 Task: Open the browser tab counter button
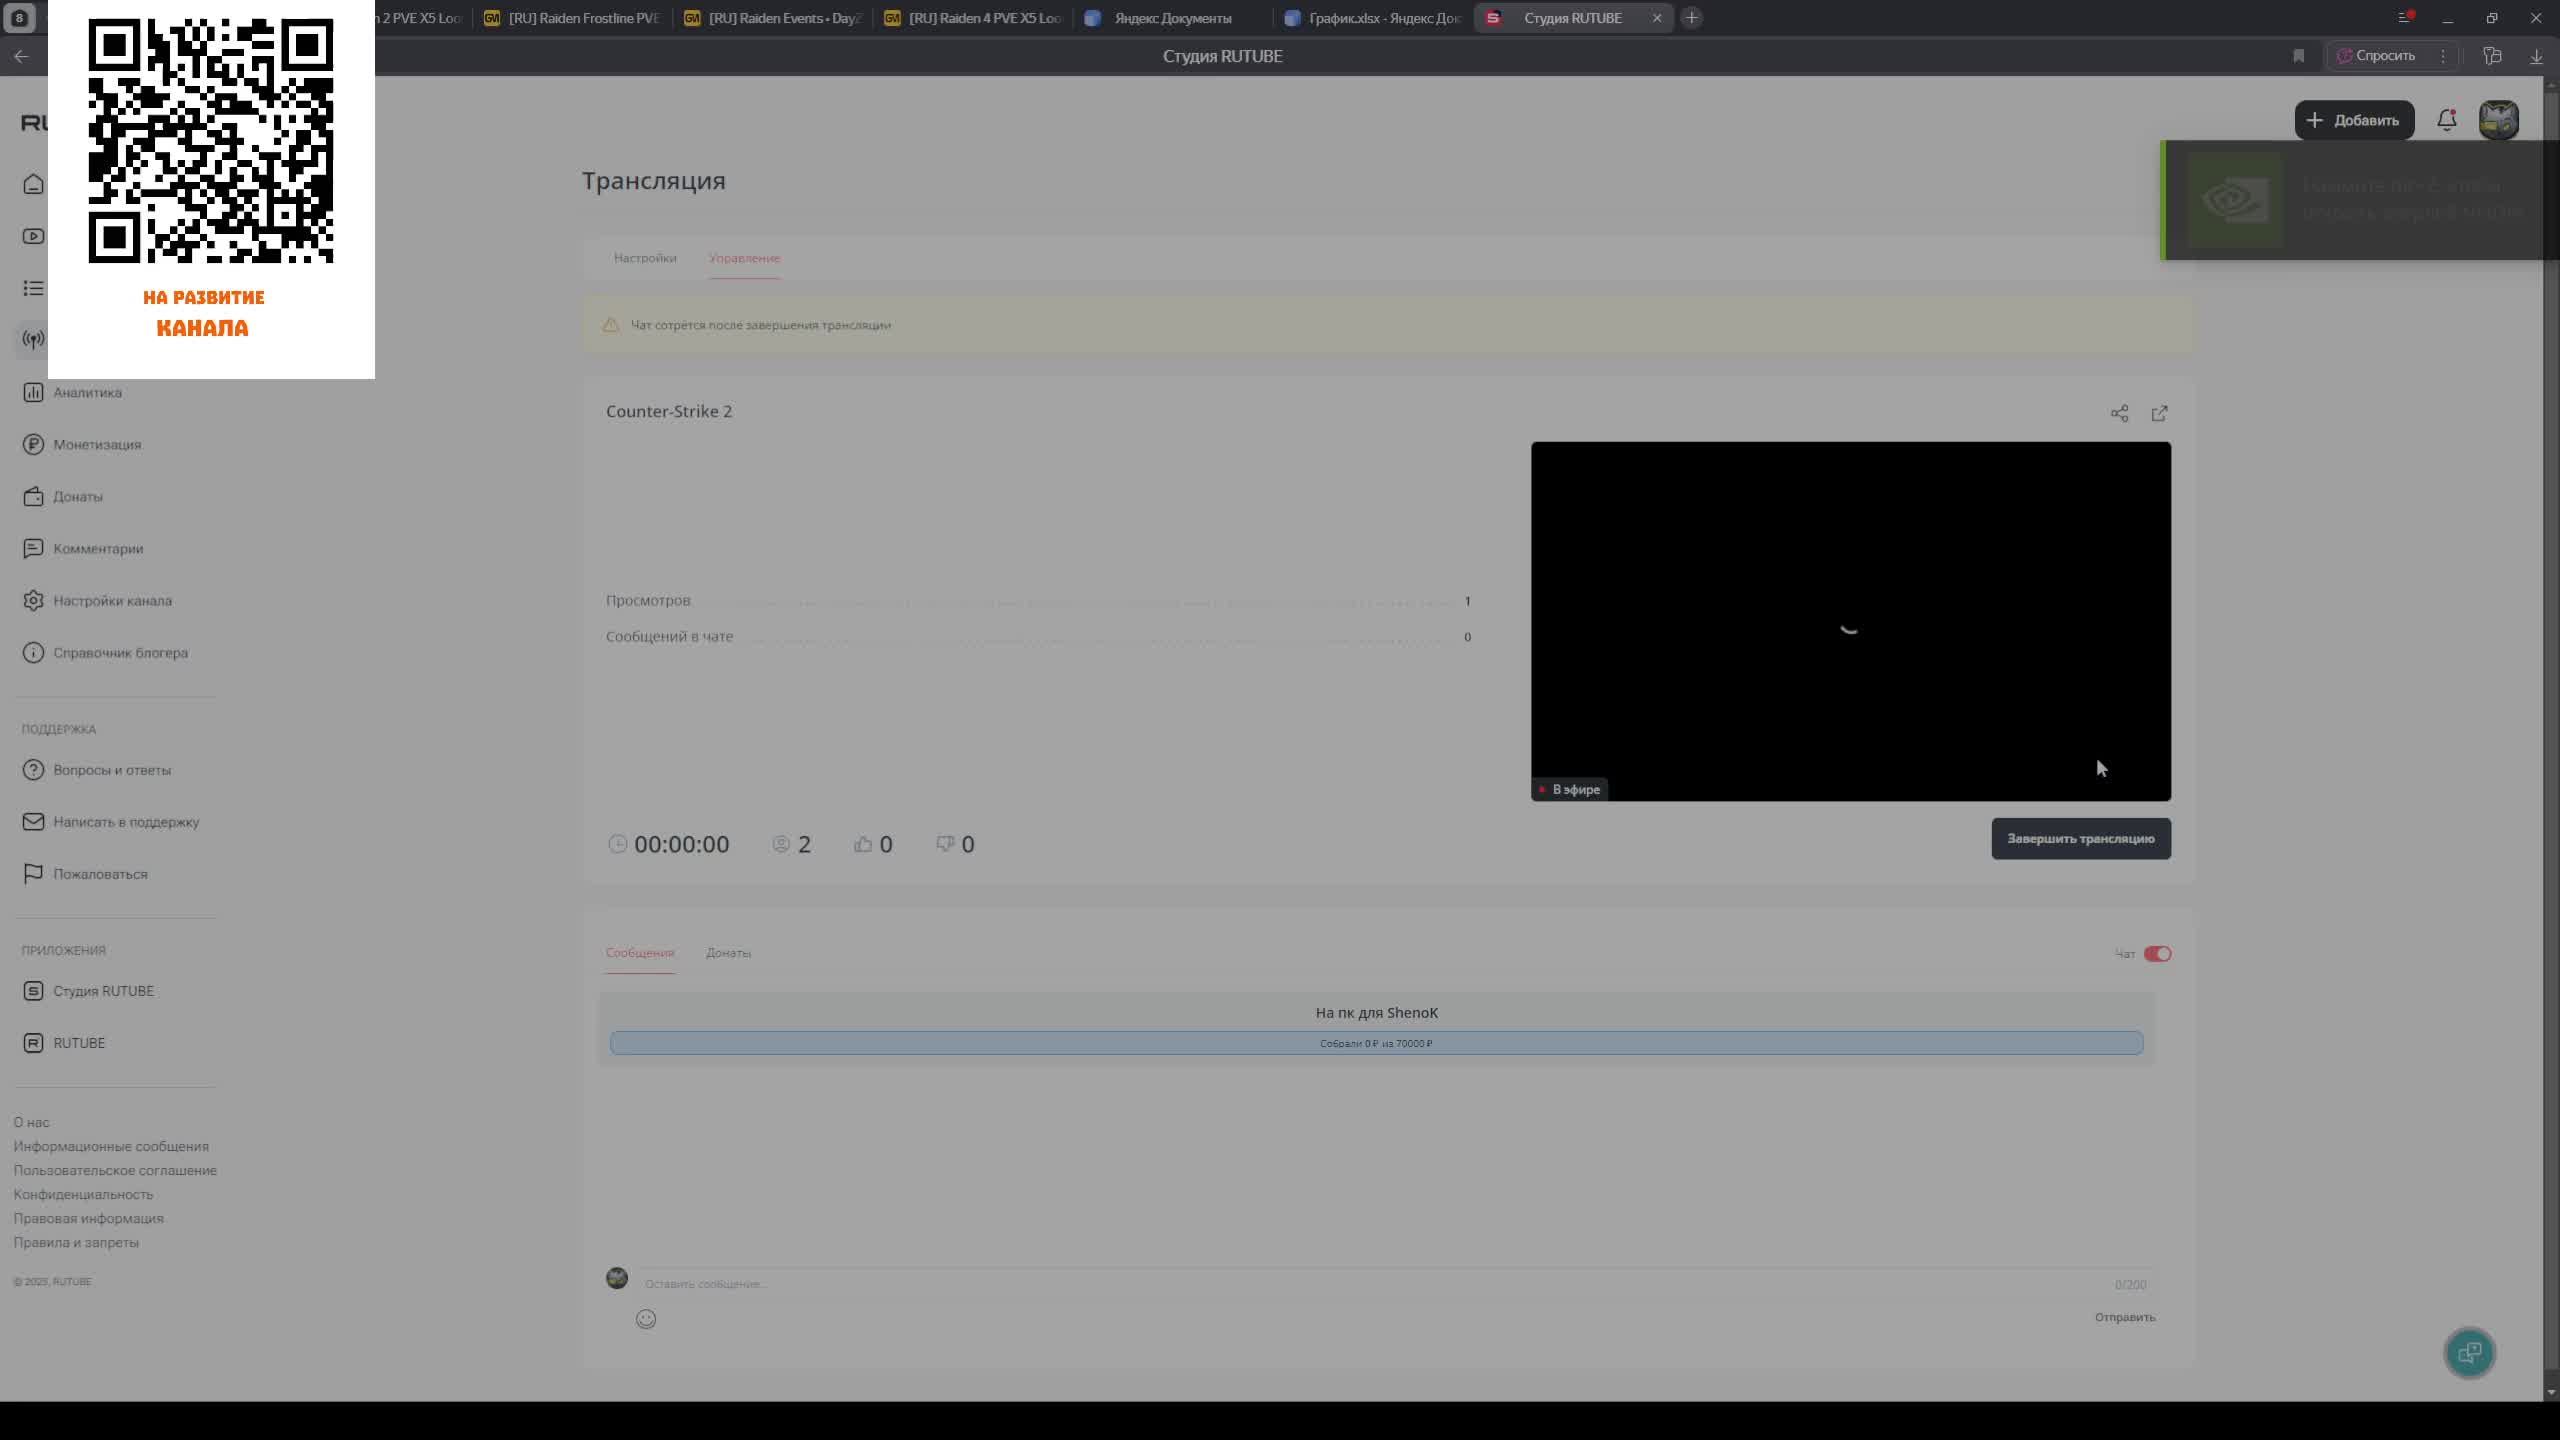point(19,18)
